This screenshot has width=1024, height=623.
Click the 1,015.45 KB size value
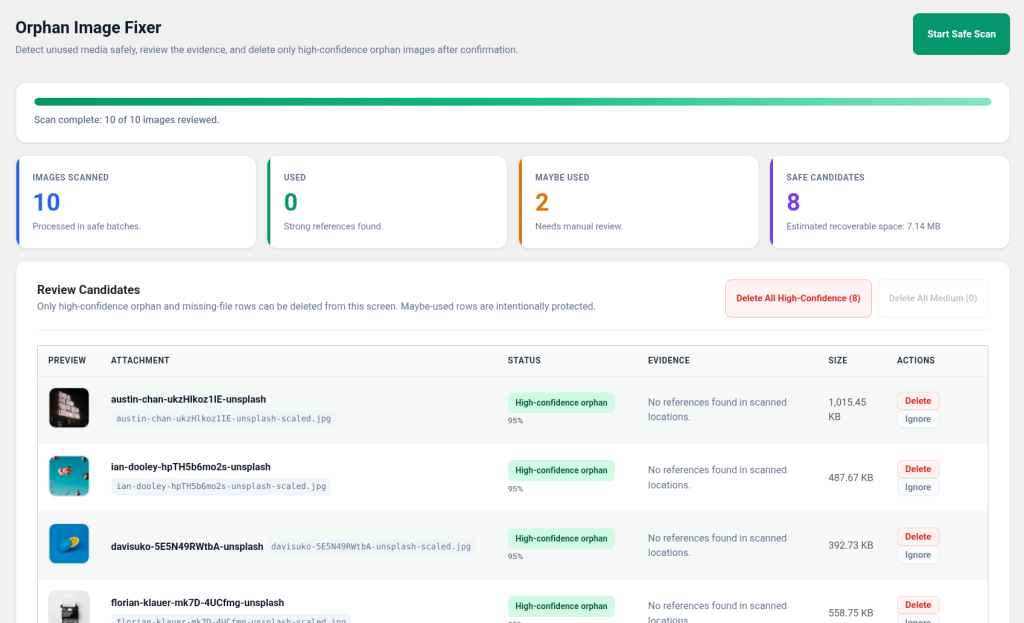click(x=847, y=409)
